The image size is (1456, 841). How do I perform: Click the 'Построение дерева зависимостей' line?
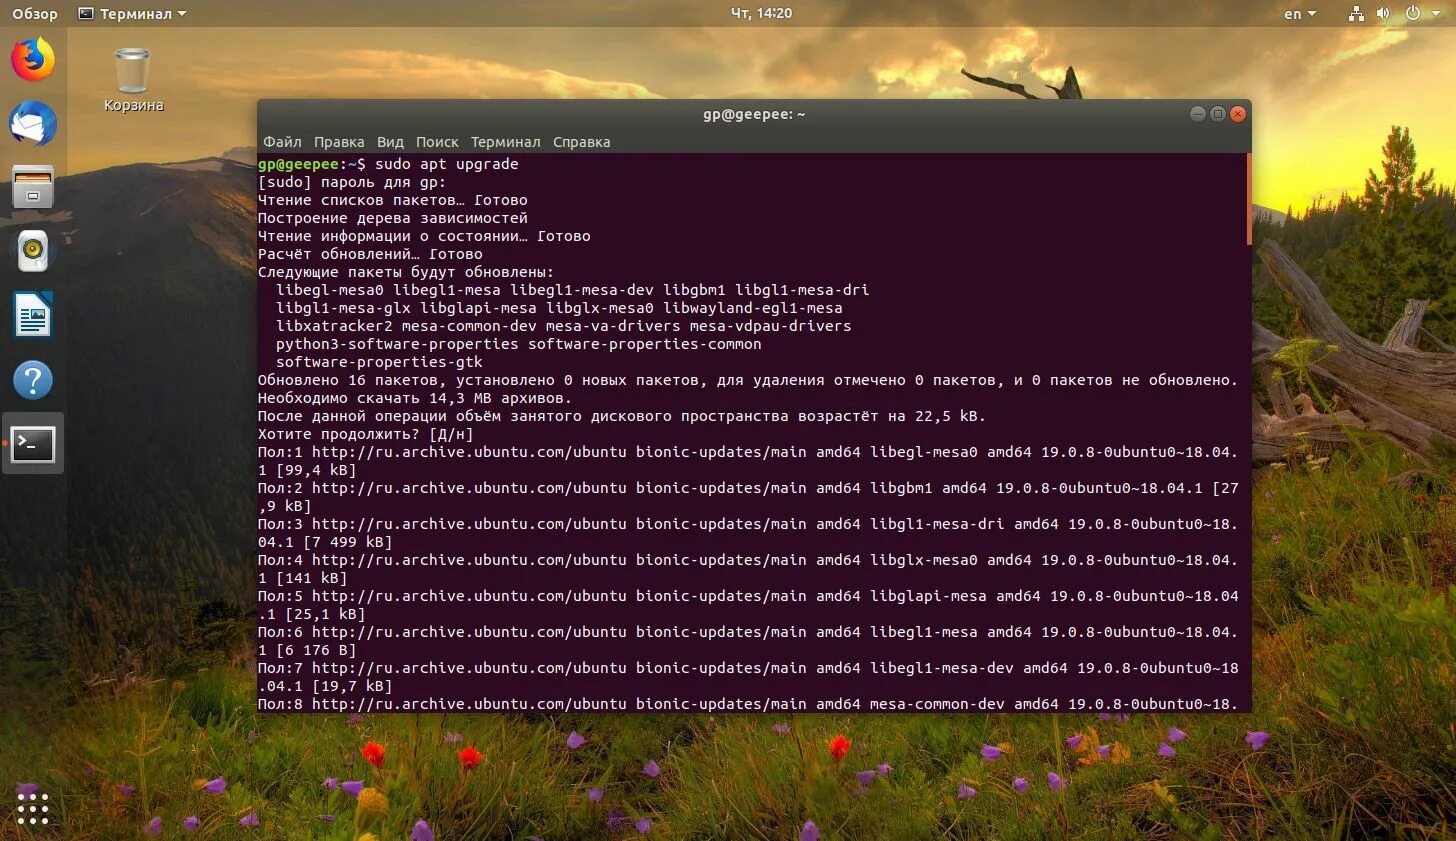[393, 218]
